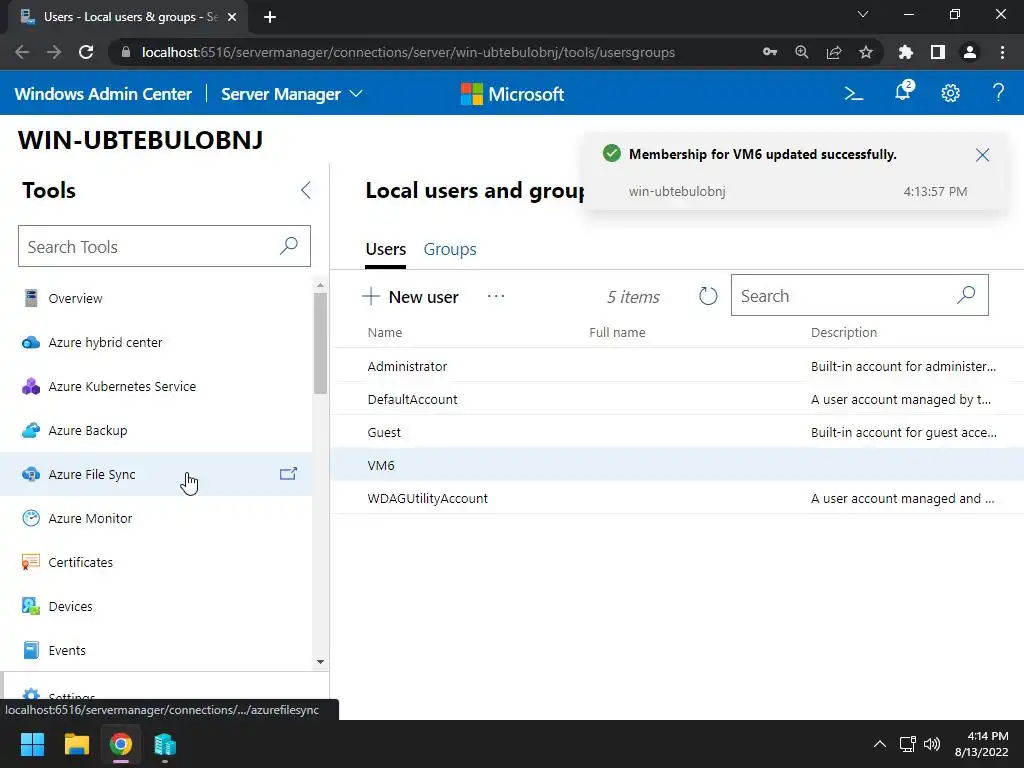Click the users search magnifier icon
Screen dimensions: 1024x768
click(966, 295)
